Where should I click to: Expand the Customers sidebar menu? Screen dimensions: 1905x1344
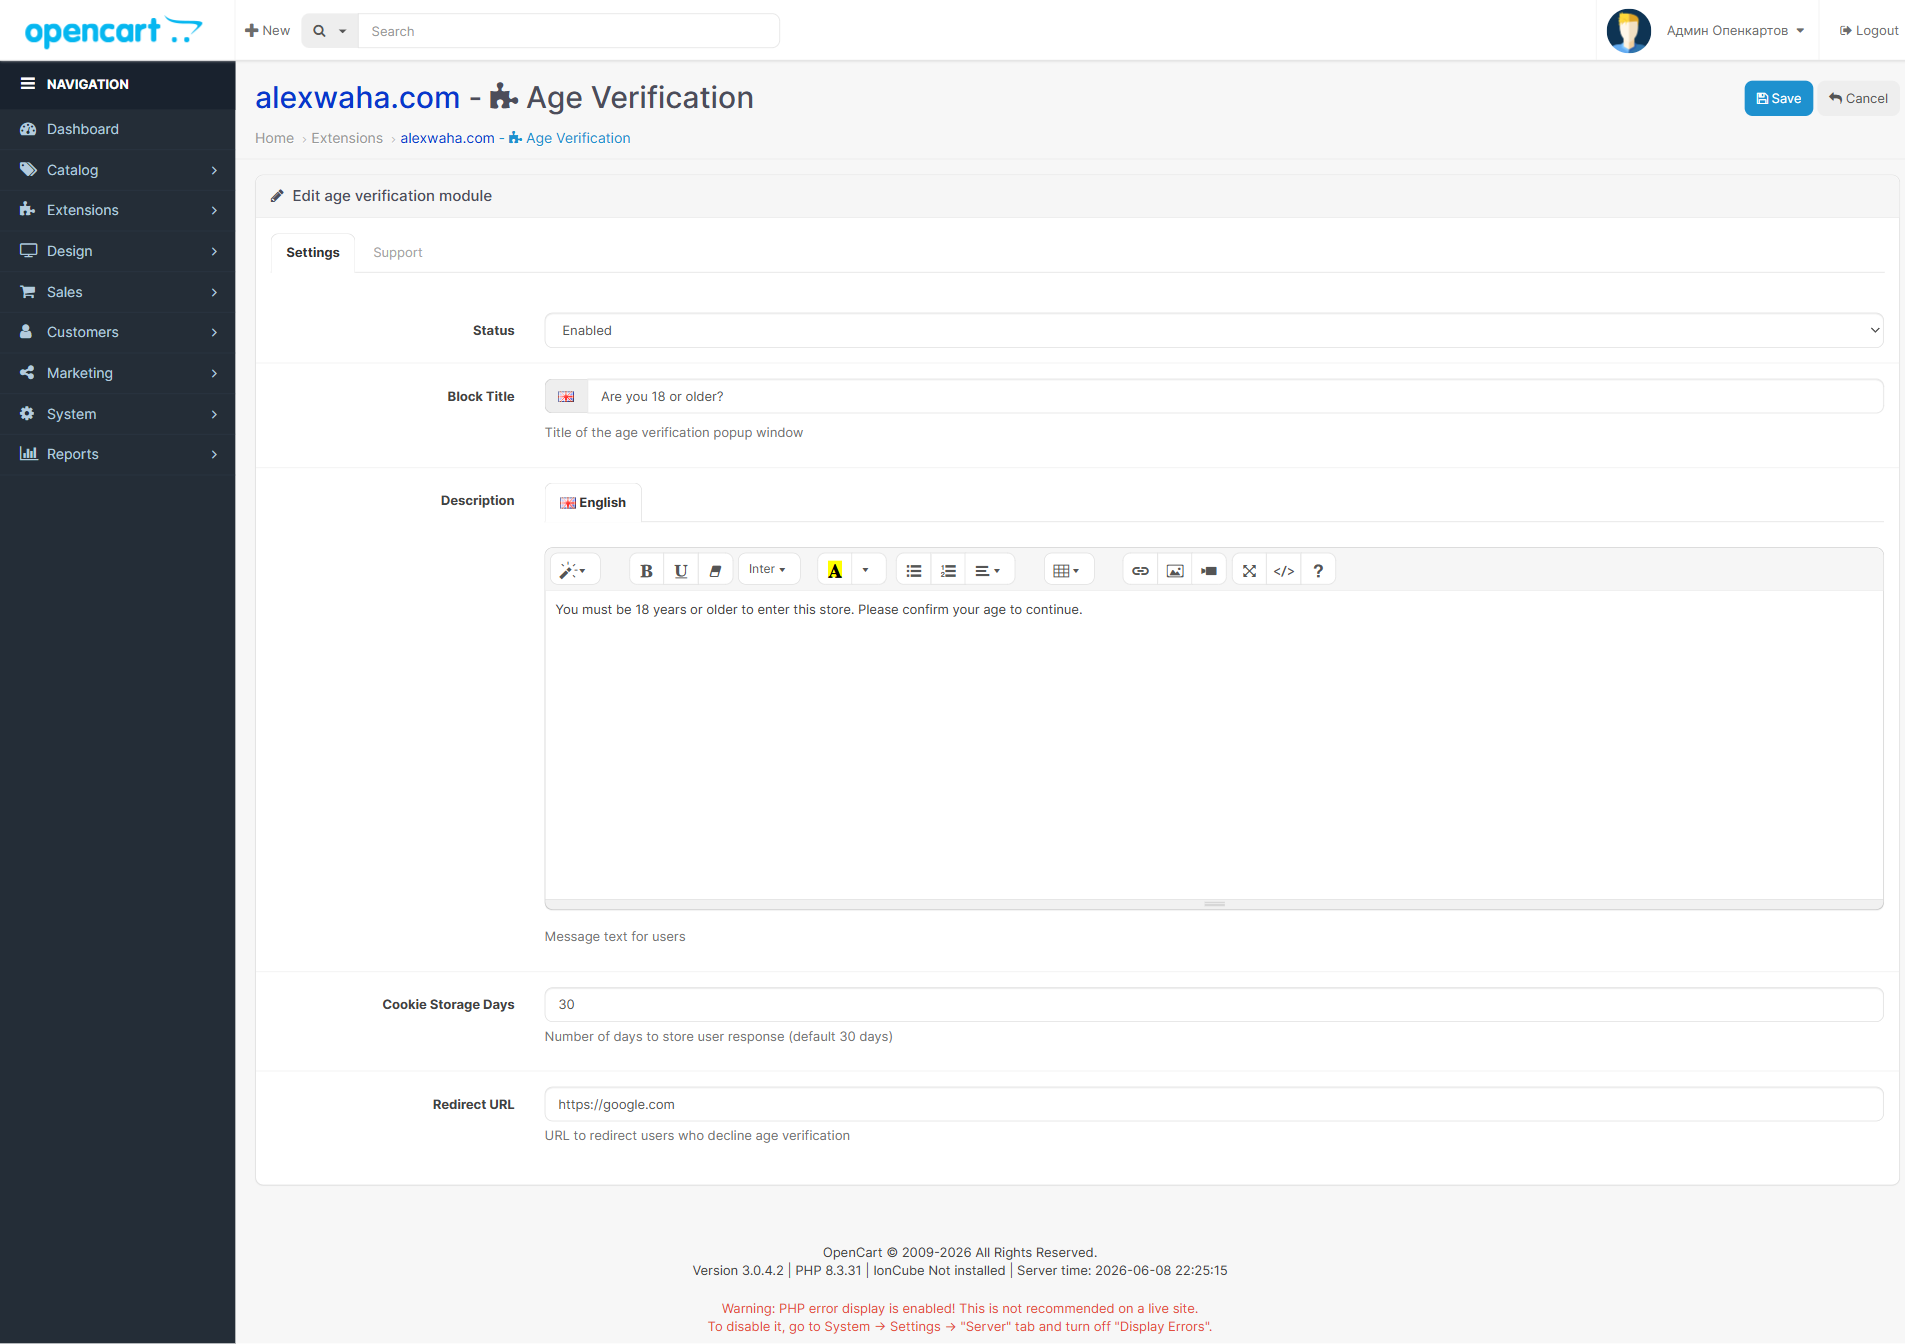click(x=118, y=332)
